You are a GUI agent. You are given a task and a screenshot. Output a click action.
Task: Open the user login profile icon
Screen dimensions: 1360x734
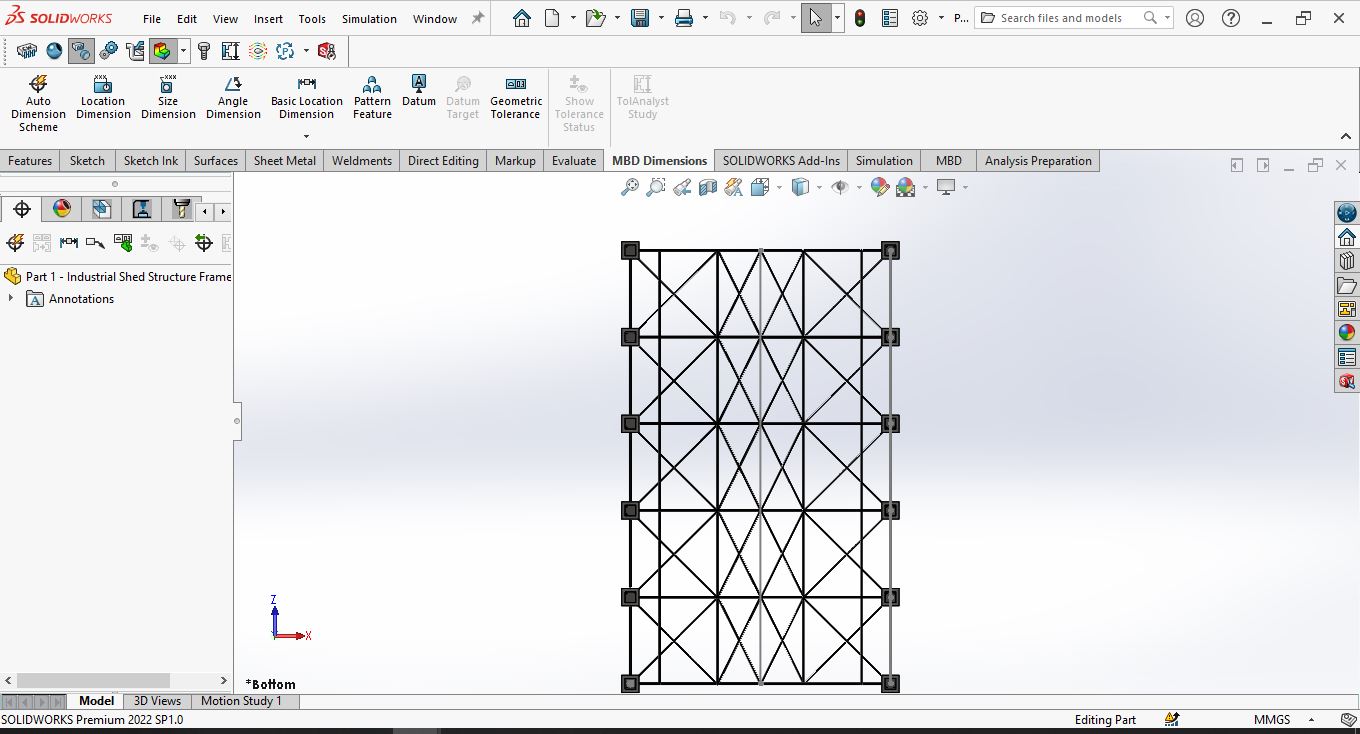point(1194,18)
